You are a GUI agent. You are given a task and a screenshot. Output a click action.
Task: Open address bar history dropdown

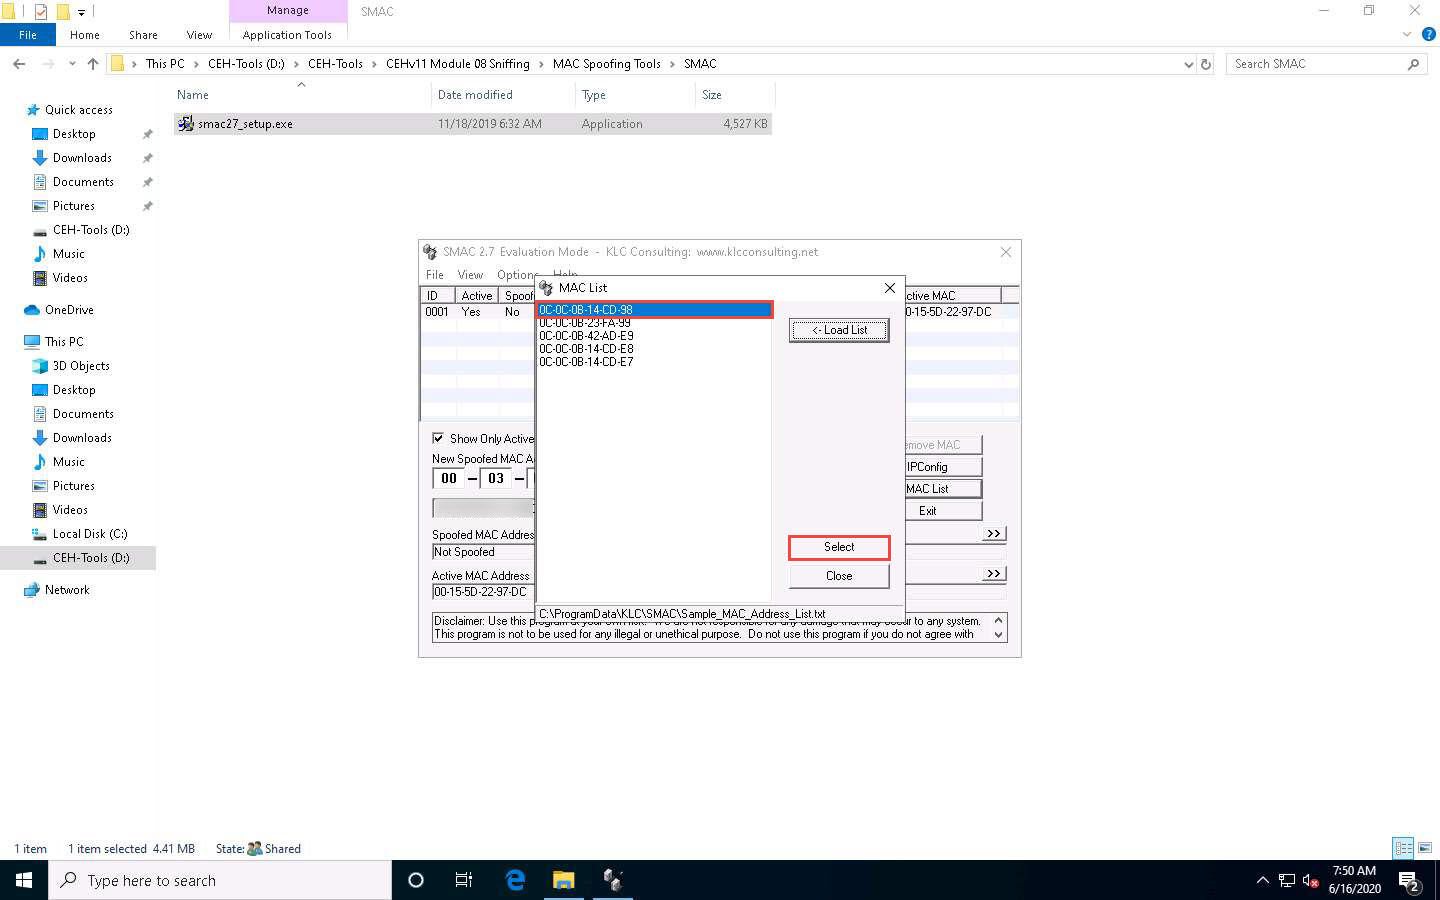tap(1188, 64)
